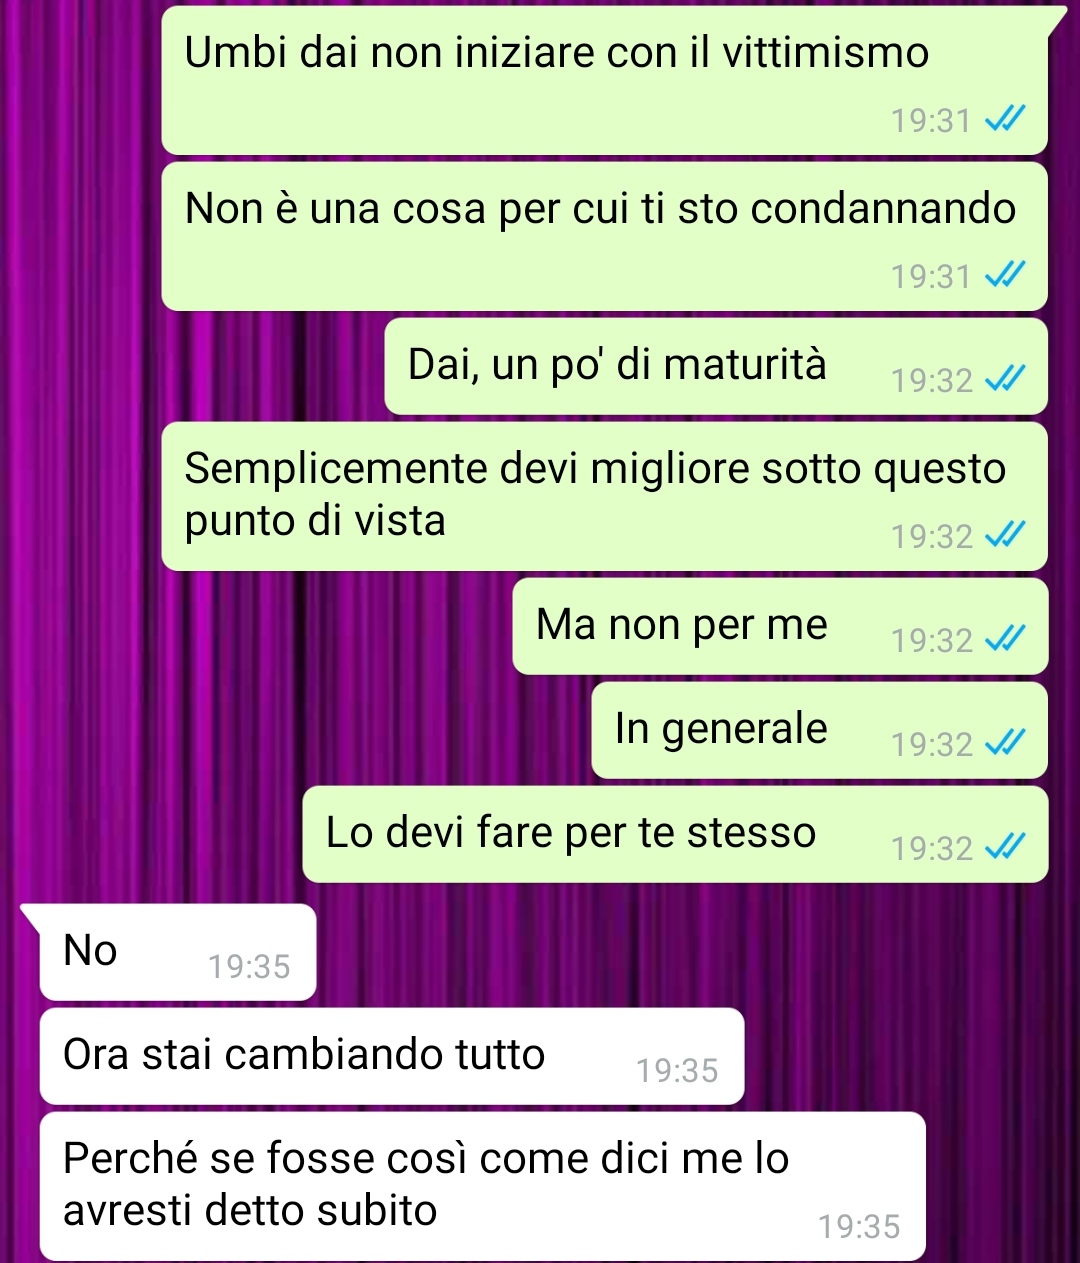Tap the double check next to 'Dai, un po' di maturità'

tap(1005, 380)
